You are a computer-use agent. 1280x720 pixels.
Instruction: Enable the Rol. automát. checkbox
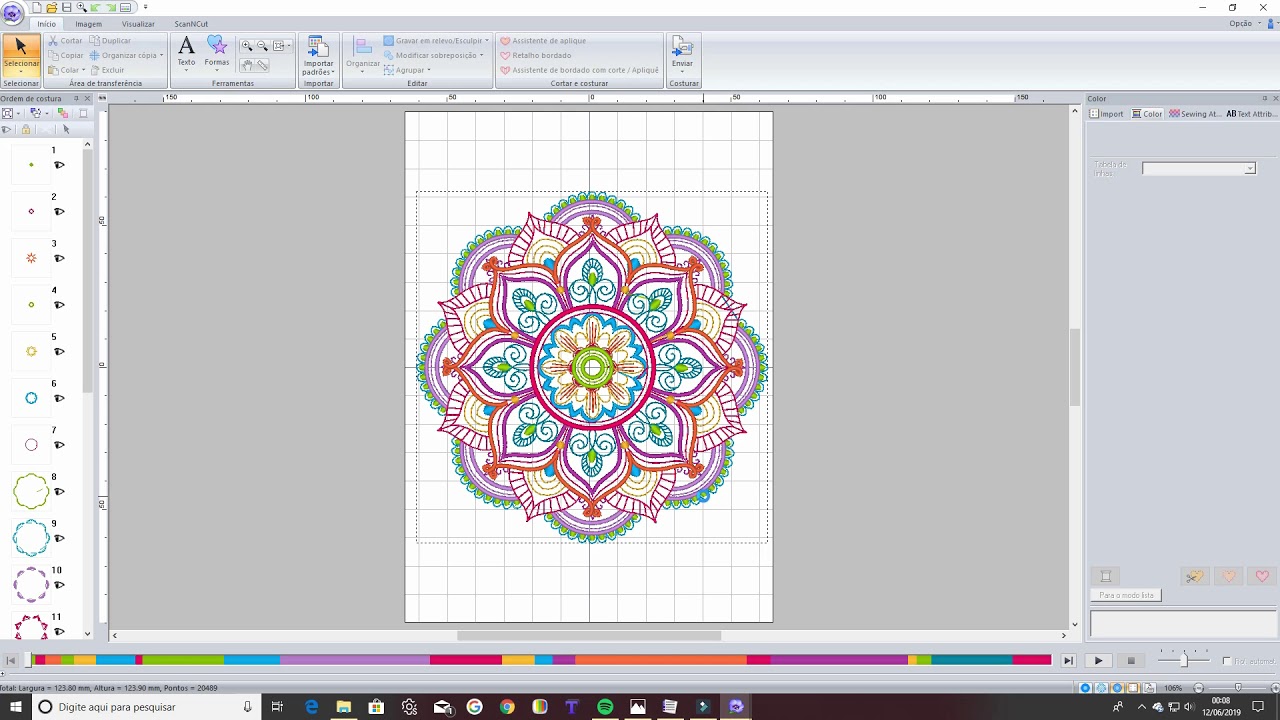[1227, 661]
